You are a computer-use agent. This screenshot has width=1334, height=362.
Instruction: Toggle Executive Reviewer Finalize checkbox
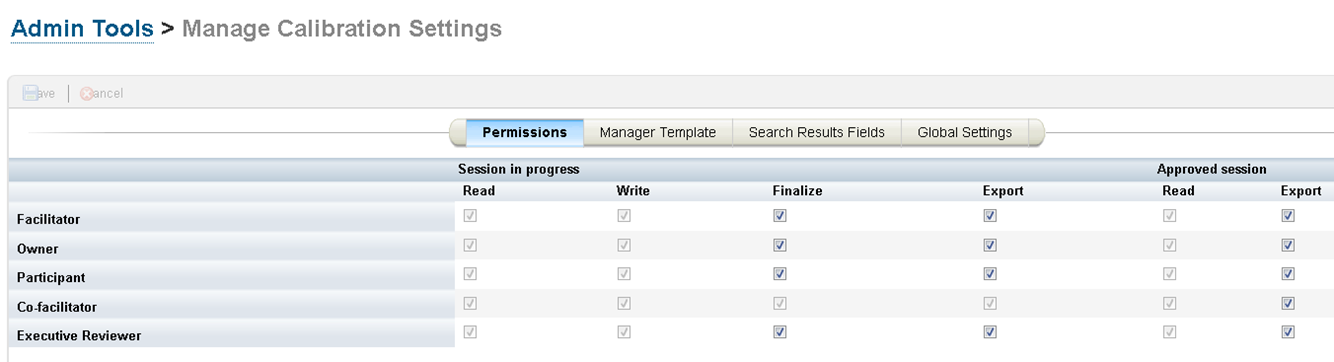tap(779, 332)
